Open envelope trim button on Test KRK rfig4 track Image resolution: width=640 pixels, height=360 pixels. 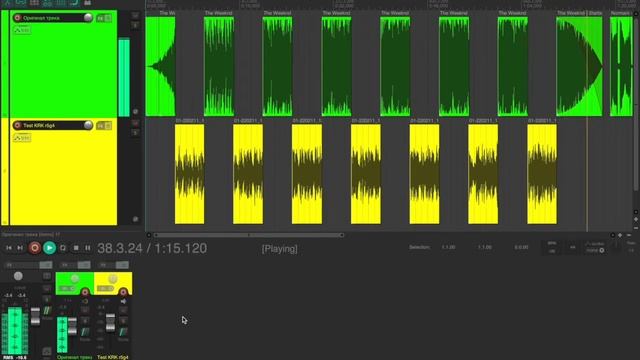pyautogui.click(x=22, y=138)
